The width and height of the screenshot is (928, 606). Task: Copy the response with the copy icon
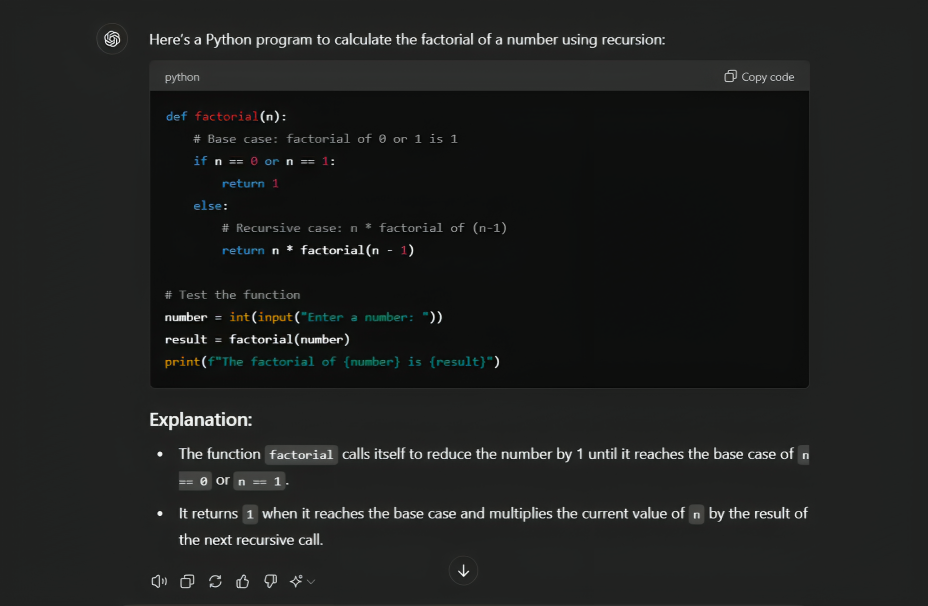(187, 581)
